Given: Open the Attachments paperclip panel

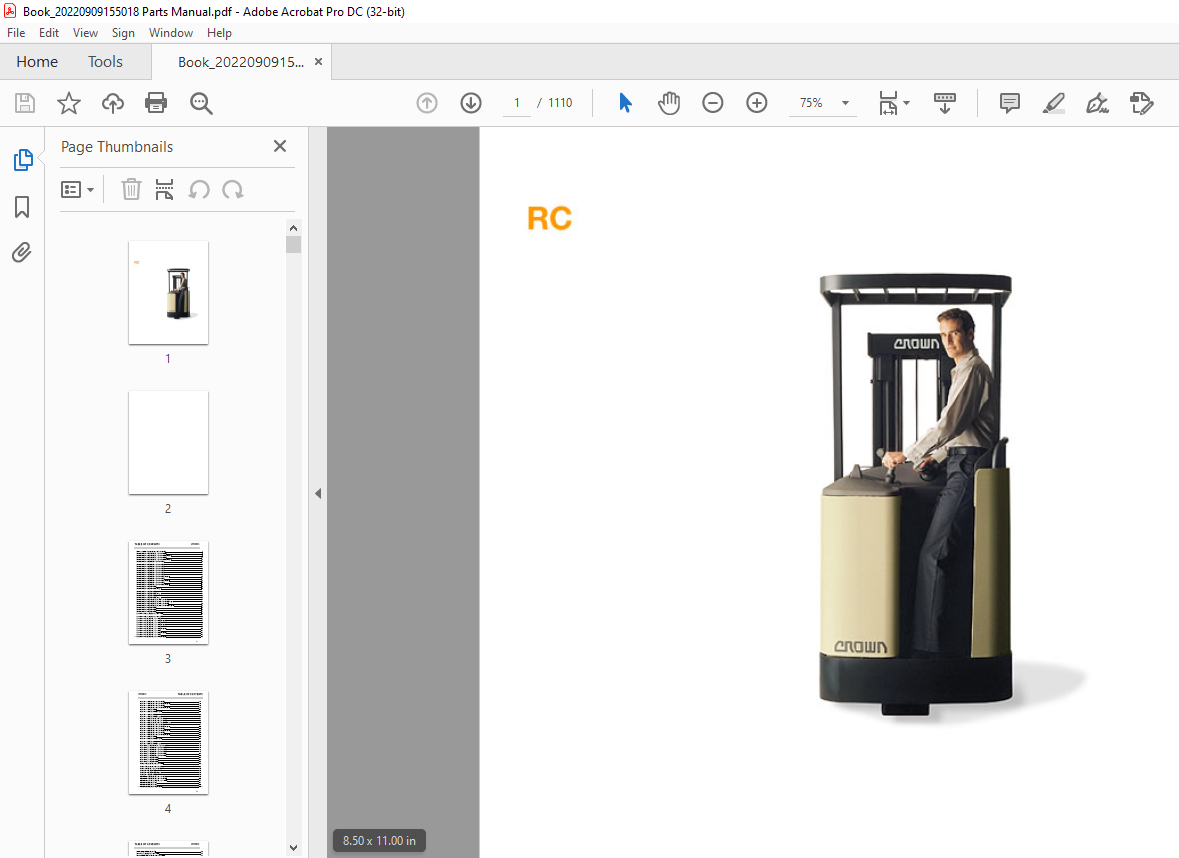Looking at the screenshot, I should [x=22, y=252].
